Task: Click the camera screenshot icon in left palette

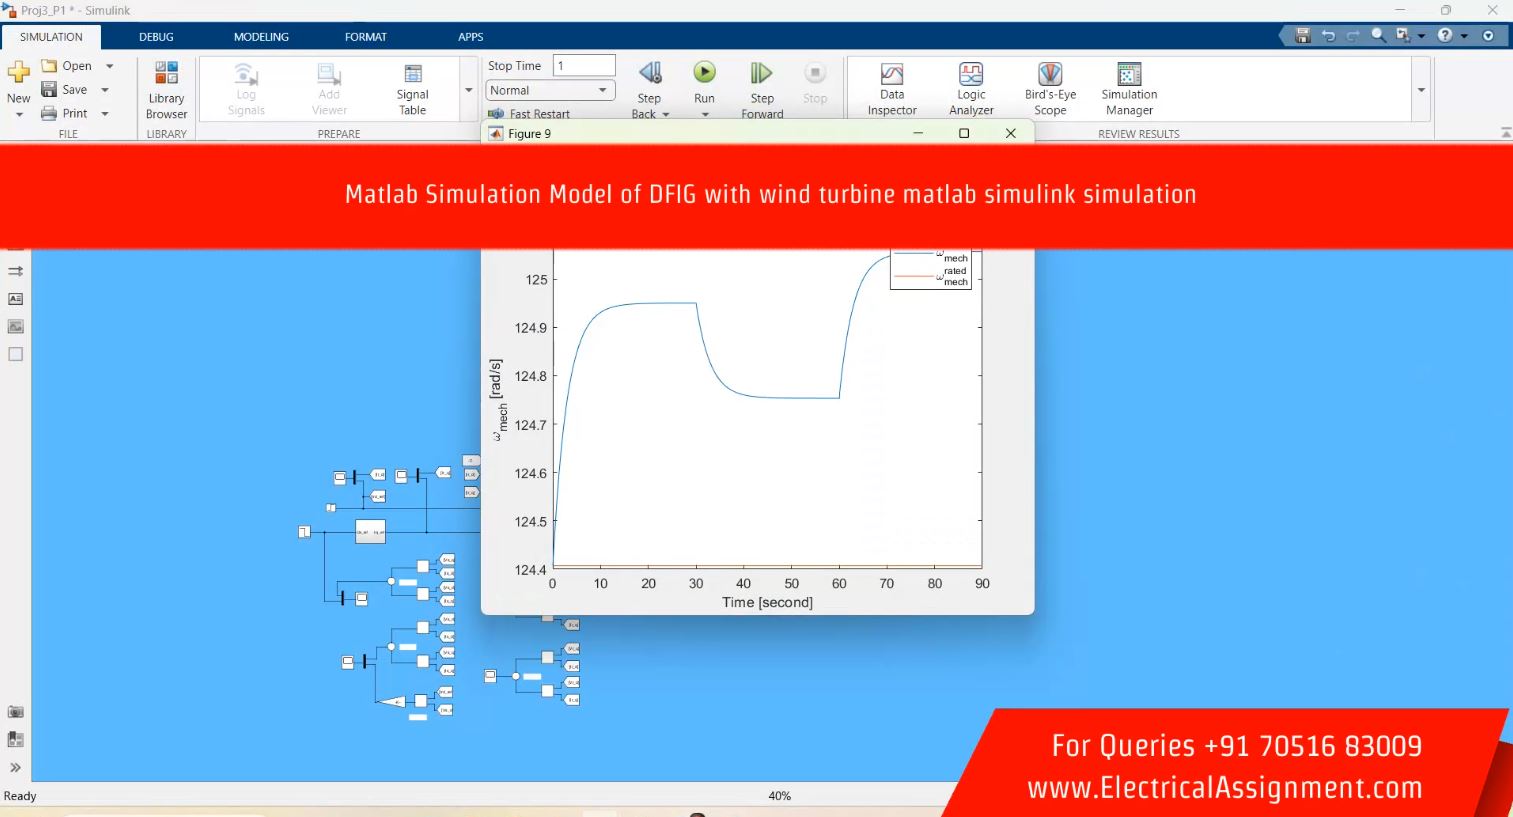Action: [x=15, y=712]
